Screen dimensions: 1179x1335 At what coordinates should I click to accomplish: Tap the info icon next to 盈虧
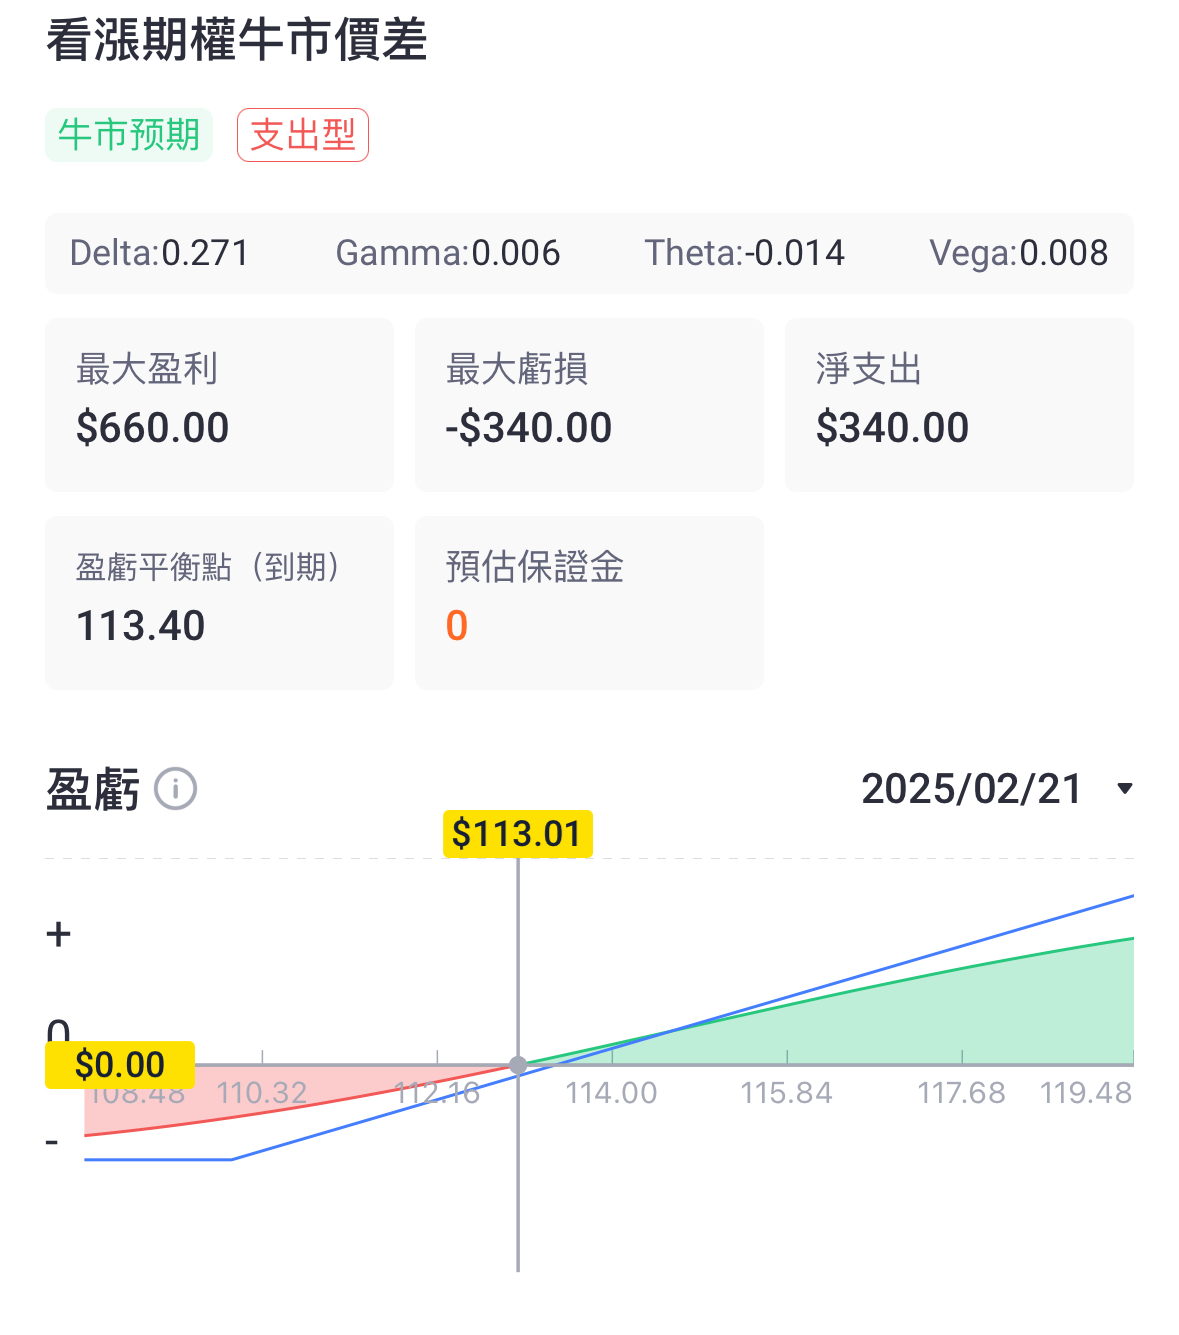coord(176,789)
